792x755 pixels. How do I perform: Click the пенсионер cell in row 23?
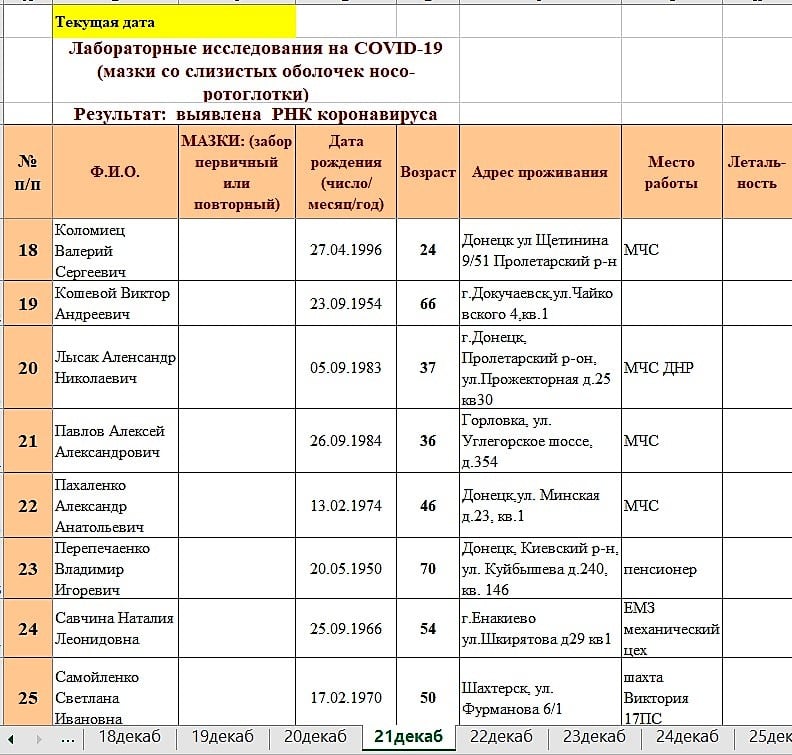(x=671, y=569)
